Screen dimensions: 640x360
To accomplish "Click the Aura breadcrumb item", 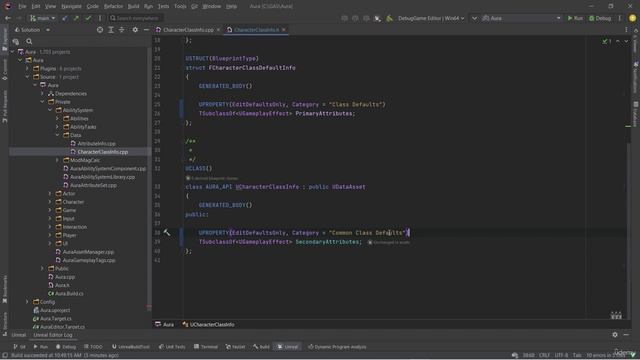I will click(x=164, y=324).
